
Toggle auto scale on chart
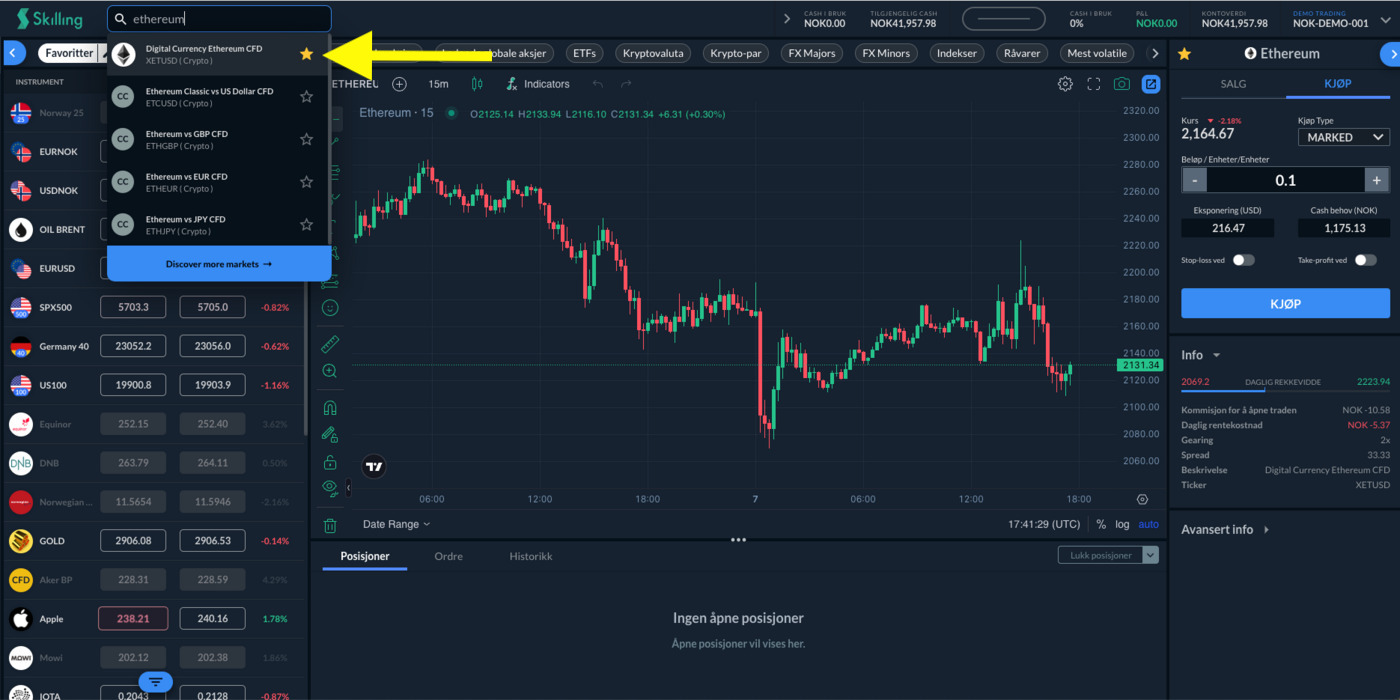[1149, 524]
